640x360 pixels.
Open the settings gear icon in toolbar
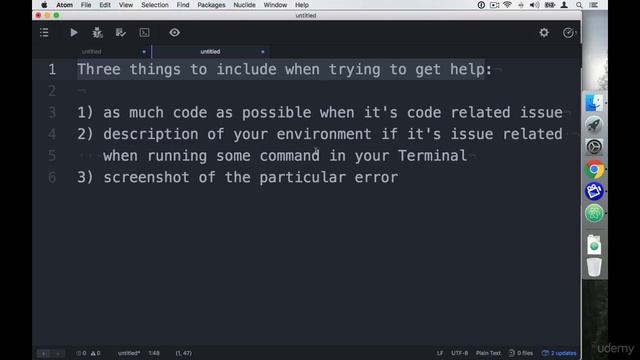[544, 33]
